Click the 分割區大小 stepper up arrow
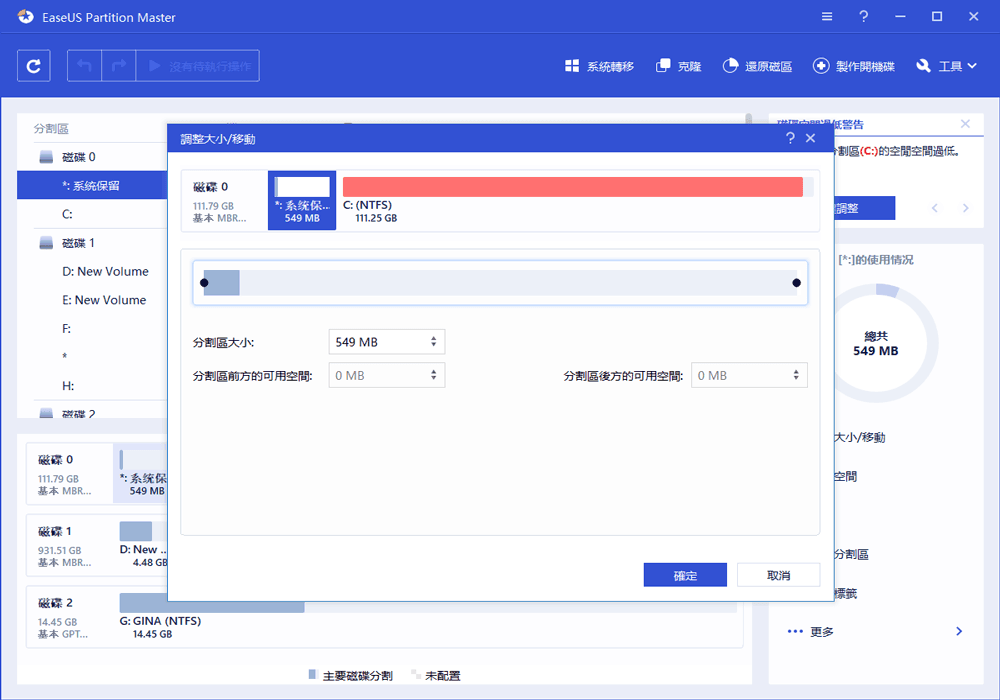This screenshot has width=1000, height=700. [432, 336]
